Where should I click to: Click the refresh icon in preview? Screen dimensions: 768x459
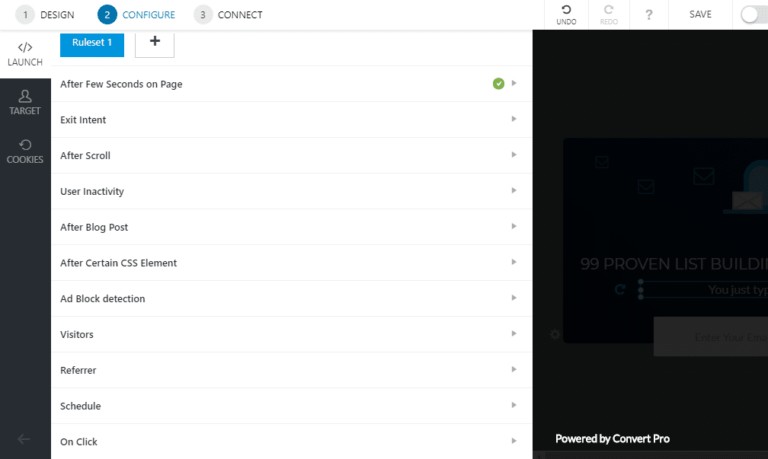[620, 290]
